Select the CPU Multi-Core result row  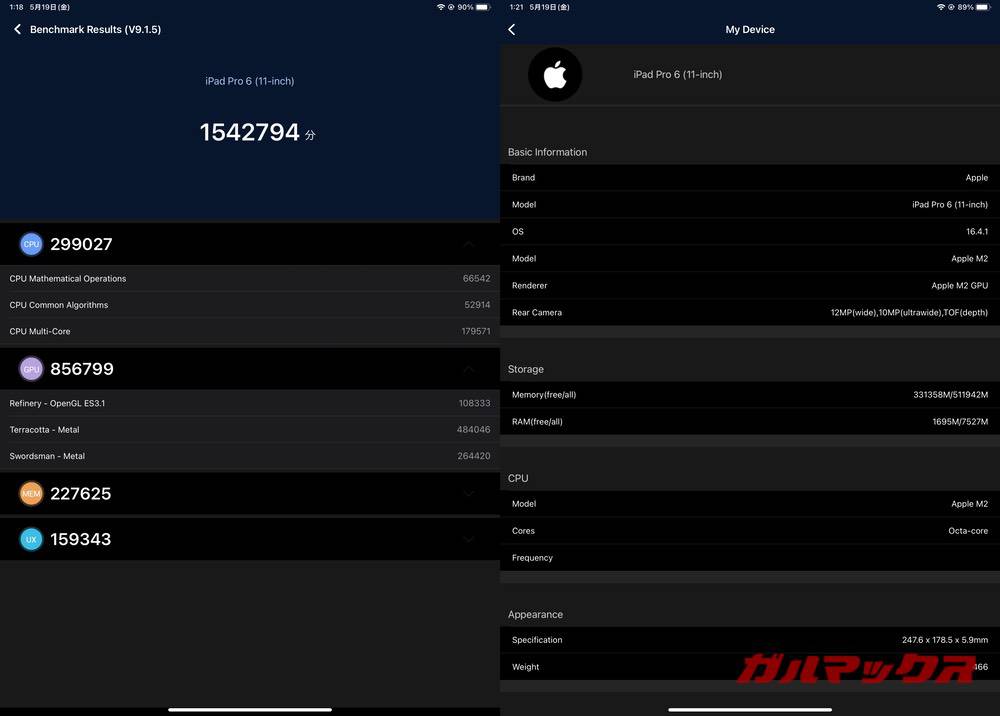click(250, 331)
